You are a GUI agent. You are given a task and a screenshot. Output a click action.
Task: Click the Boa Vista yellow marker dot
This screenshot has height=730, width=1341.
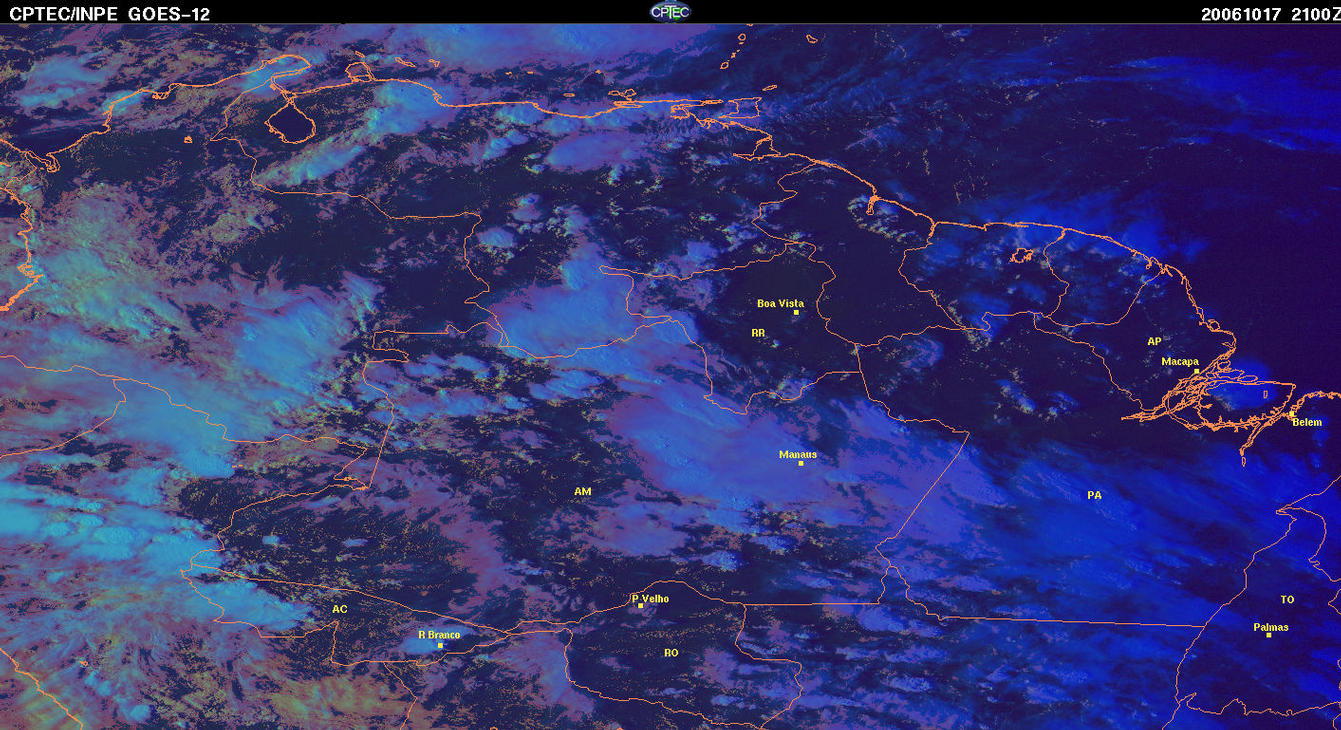[796, 313]
